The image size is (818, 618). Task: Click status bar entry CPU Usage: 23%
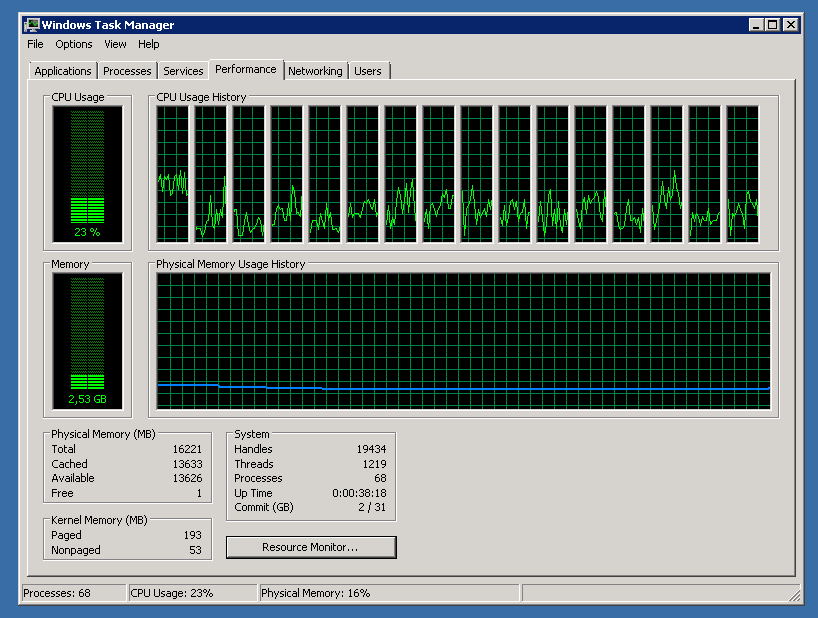pos(193,593)
